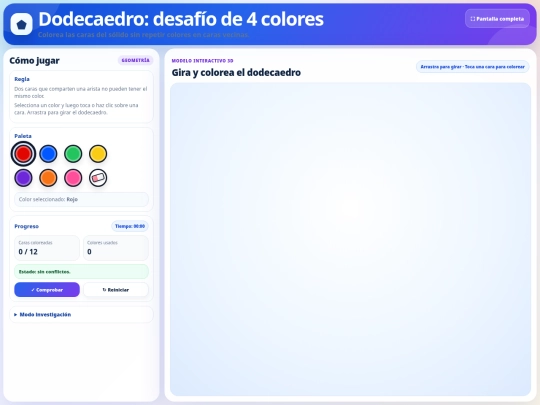540x405 pixels.
Task: Click the 'Regla' label
Action: (22, 79)
